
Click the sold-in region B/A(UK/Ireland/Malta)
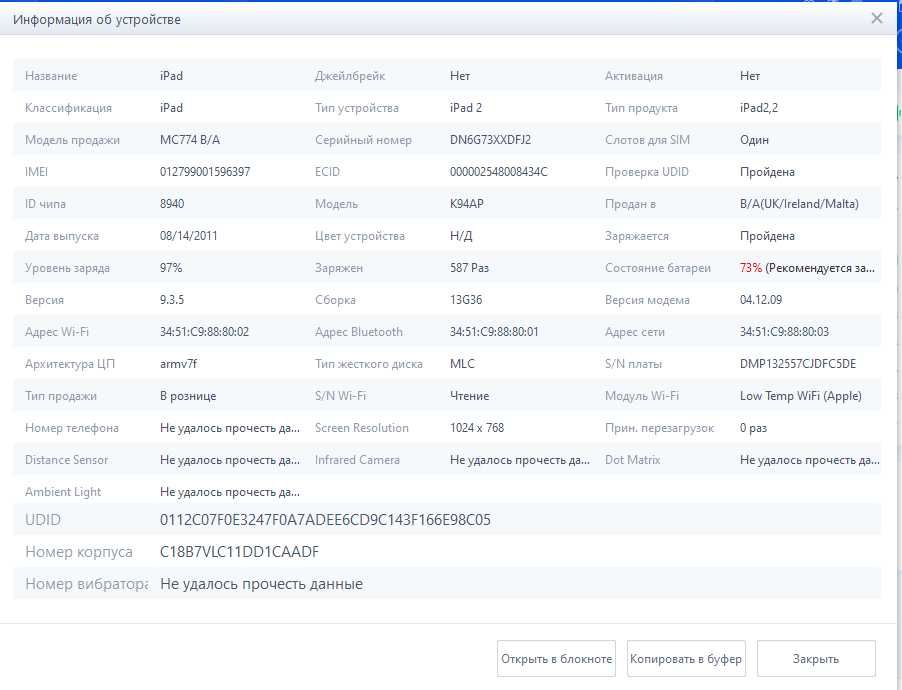point(799,204)
